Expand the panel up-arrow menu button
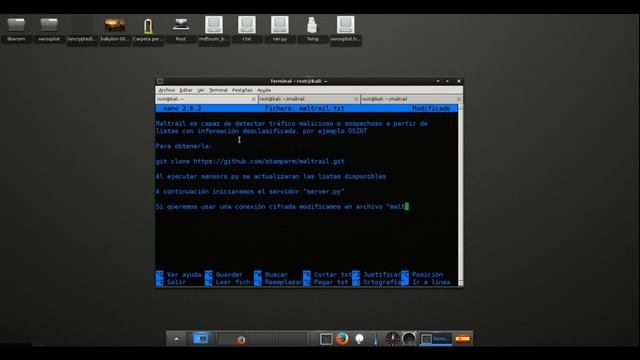The image size is (640, 360). tap(176, 339)
